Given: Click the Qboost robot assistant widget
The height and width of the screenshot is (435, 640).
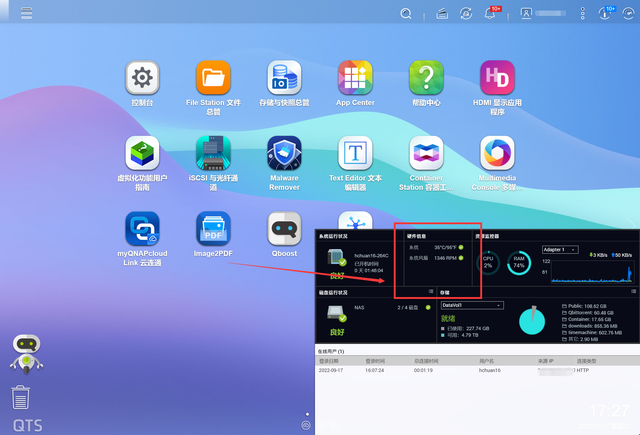Looking at the screenshot, I should click(27, 354).
